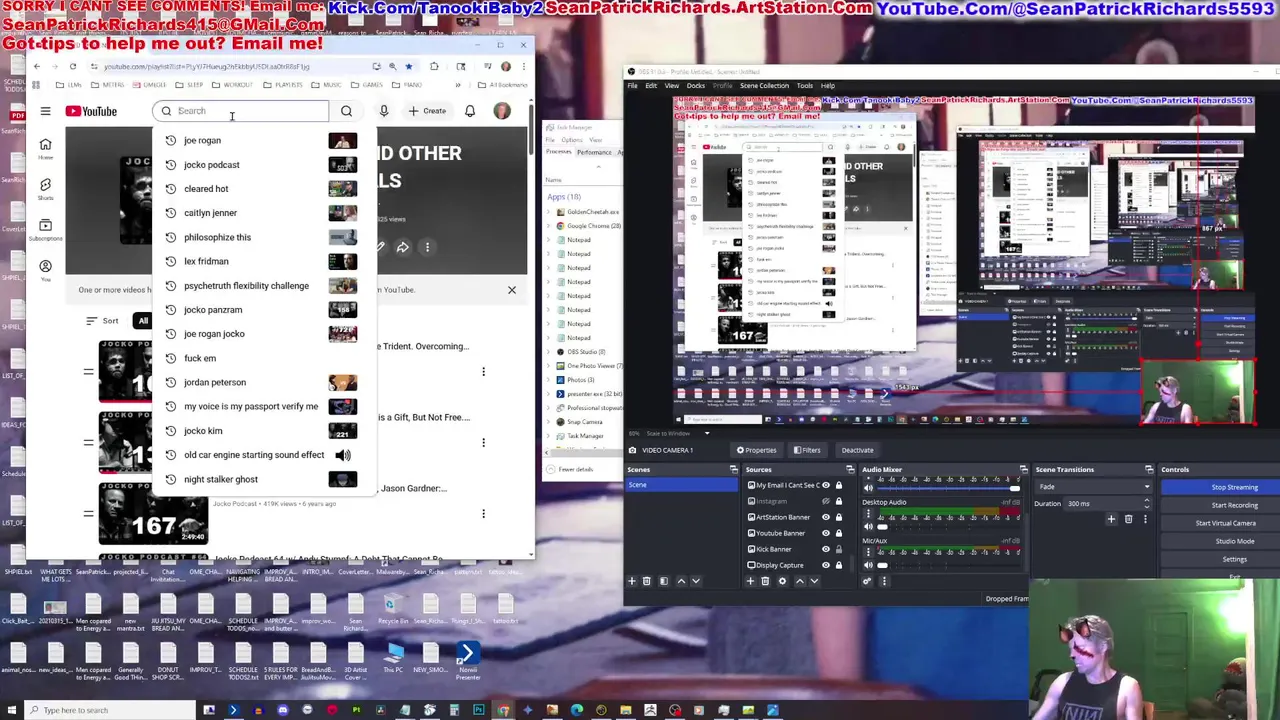Hide Display Capture source via eye
Image resolution: width=1280 pixels, height=720 pixels.
coord(826,565)
